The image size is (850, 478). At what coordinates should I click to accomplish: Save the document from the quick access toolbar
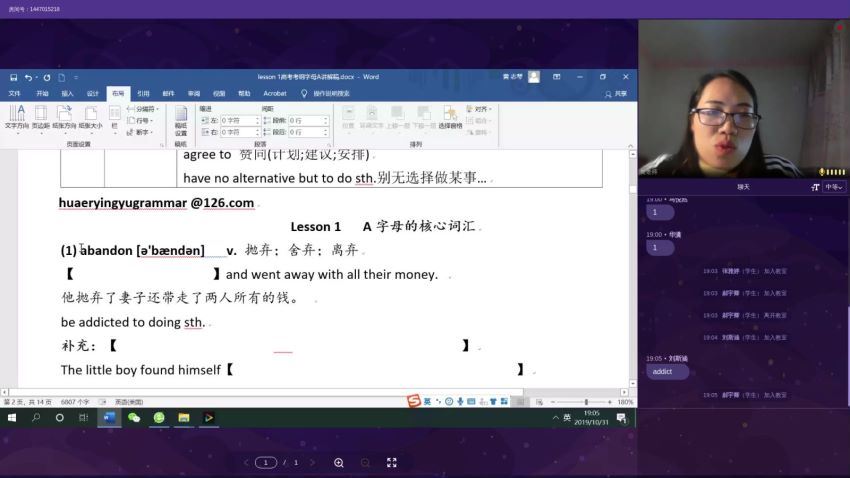tap(14, 77)
